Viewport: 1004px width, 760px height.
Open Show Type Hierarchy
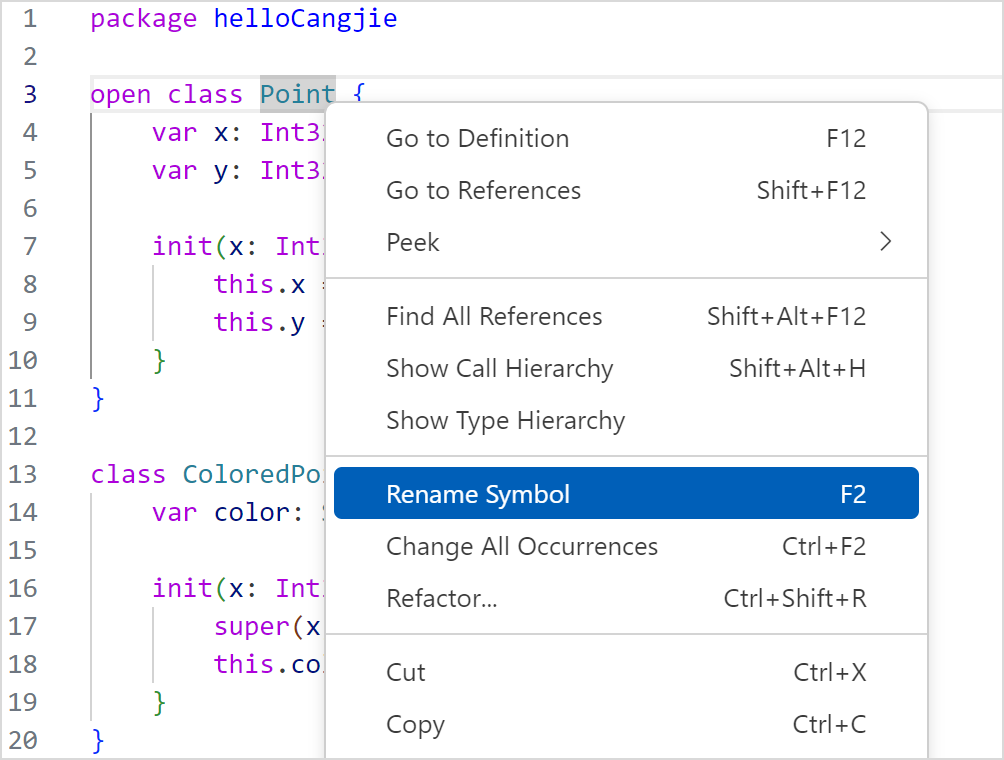(505, 421)
